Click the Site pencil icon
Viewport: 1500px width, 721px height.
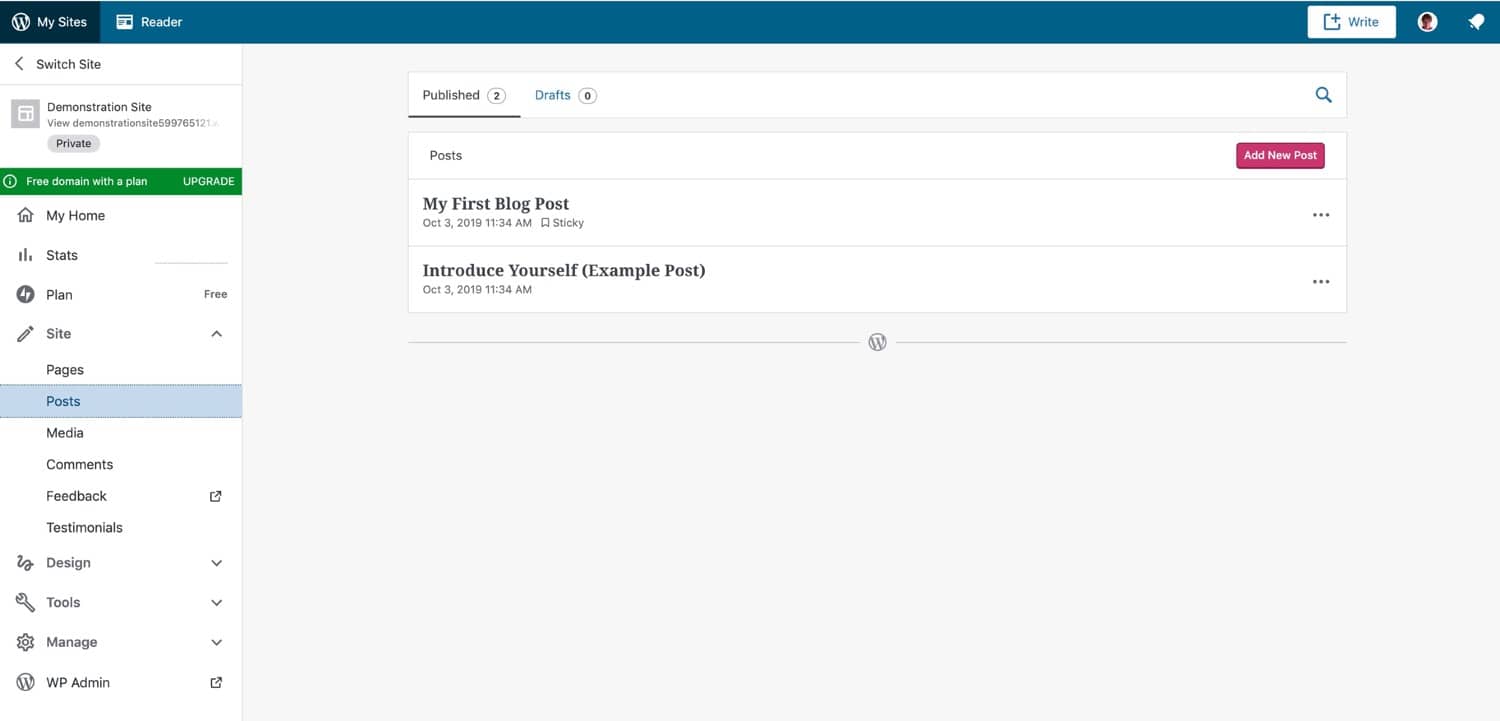tap(26, 333)
